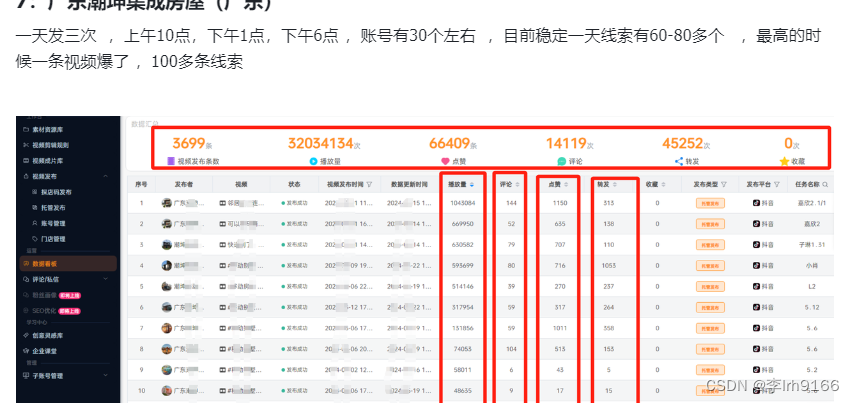Click the publisher avatar in row 4
The height and width of the screenshot is (403, 854).
click(x=167, y=266)
